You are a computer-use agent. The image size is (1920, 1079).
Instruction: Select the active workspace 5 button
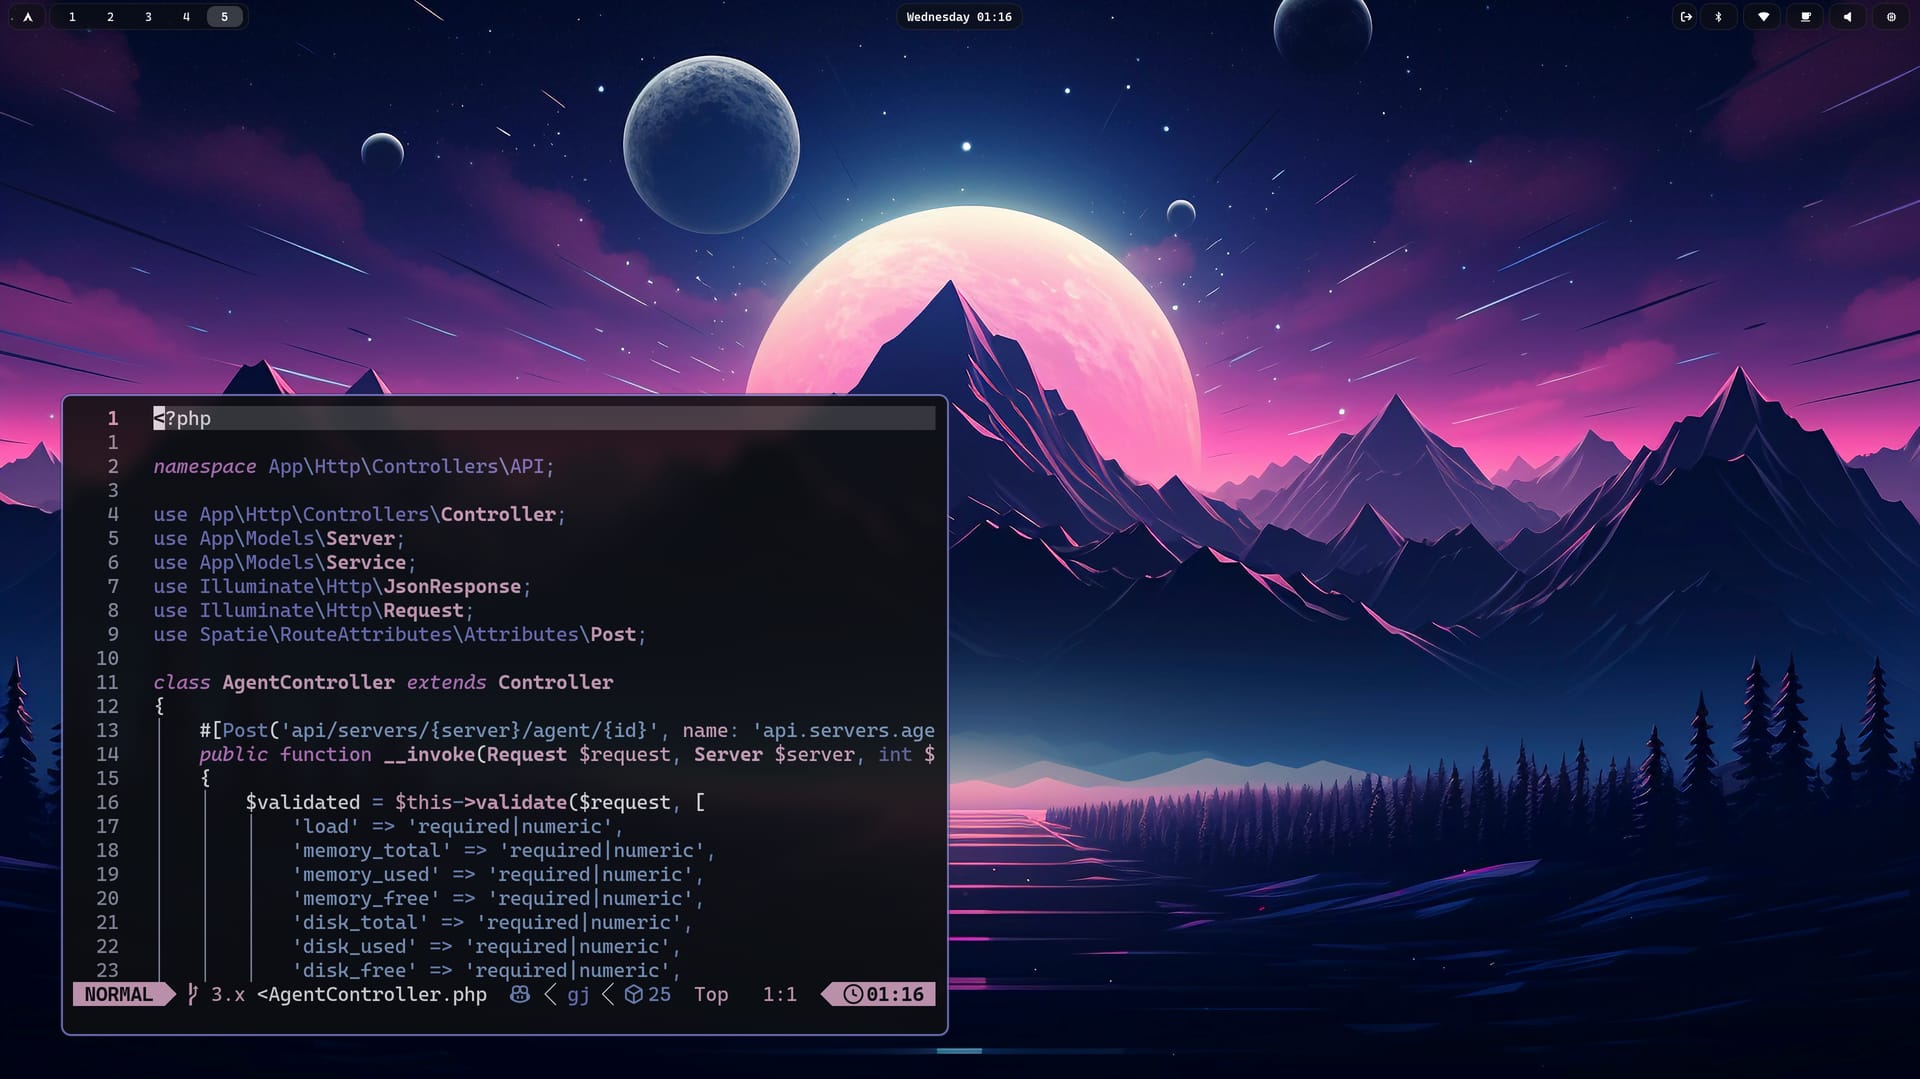point(224,17)
